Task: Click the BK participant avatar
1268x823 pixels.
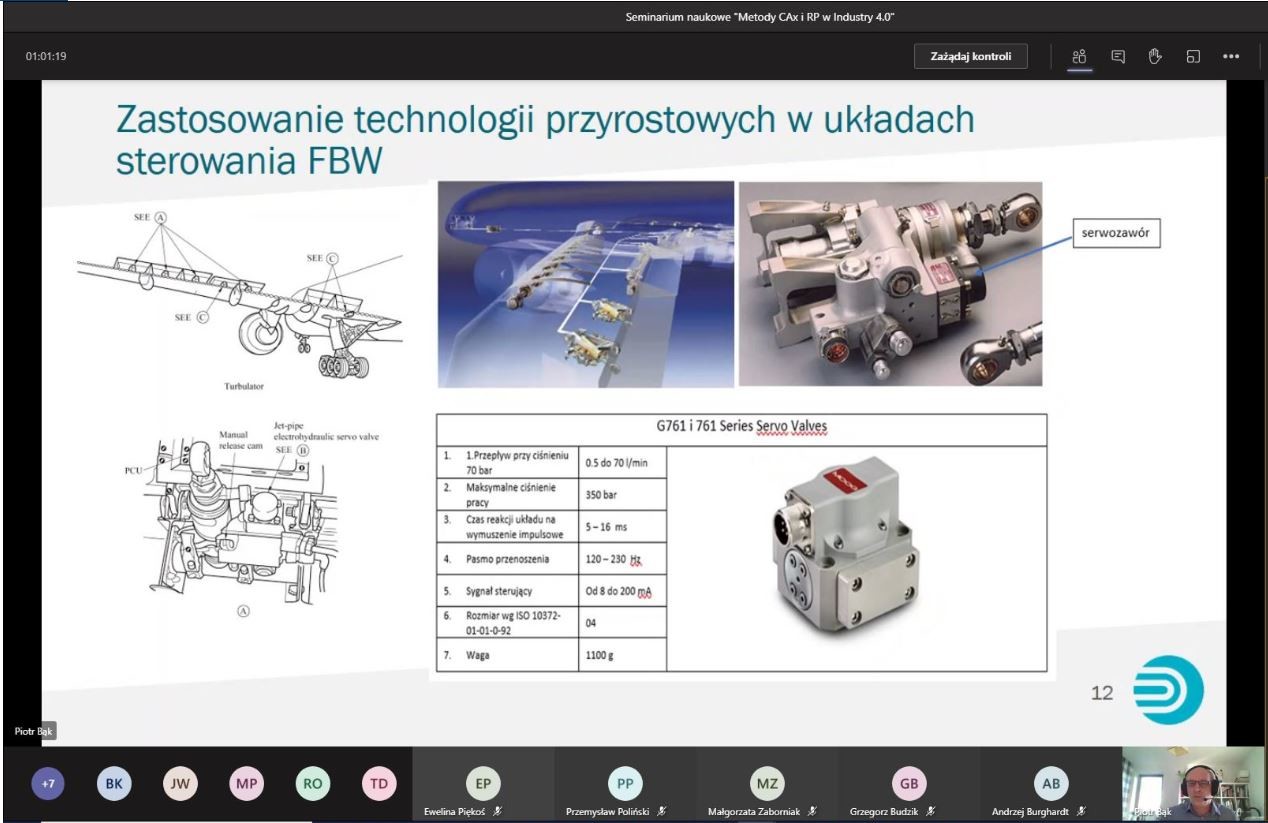Action: coord(113,785)
